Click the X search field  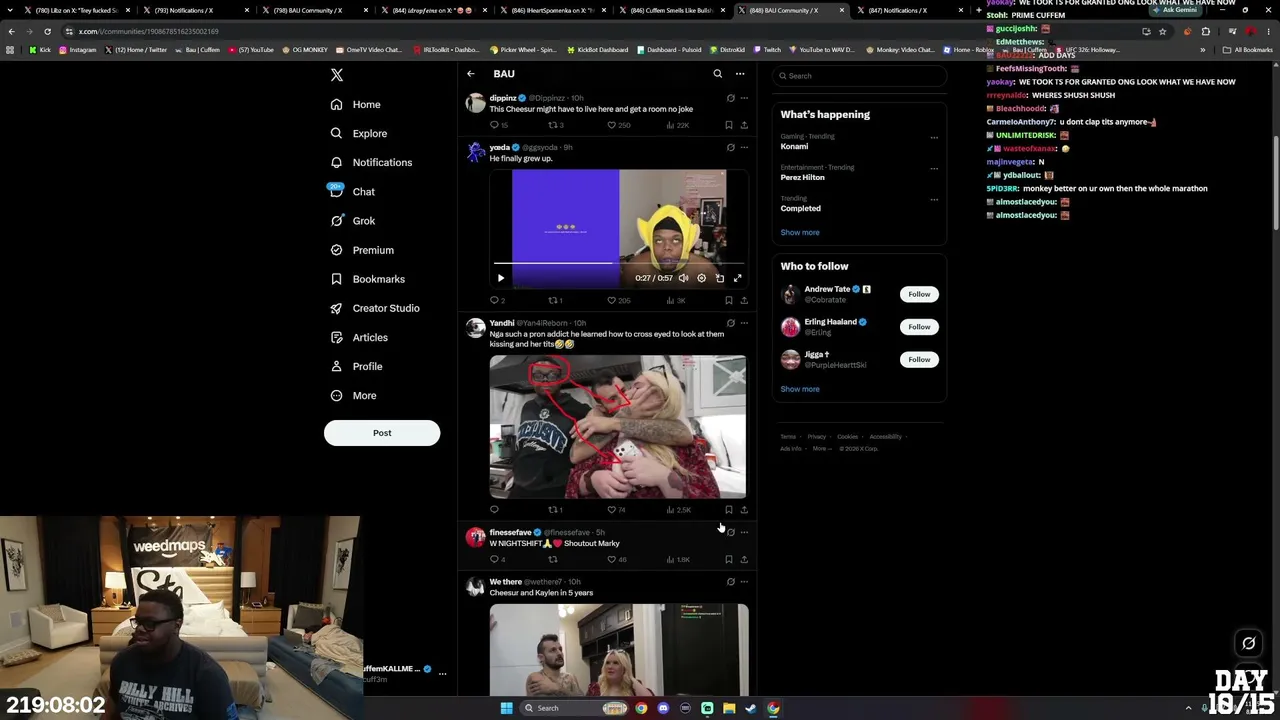pyautogui.click(x=860, y=76)
